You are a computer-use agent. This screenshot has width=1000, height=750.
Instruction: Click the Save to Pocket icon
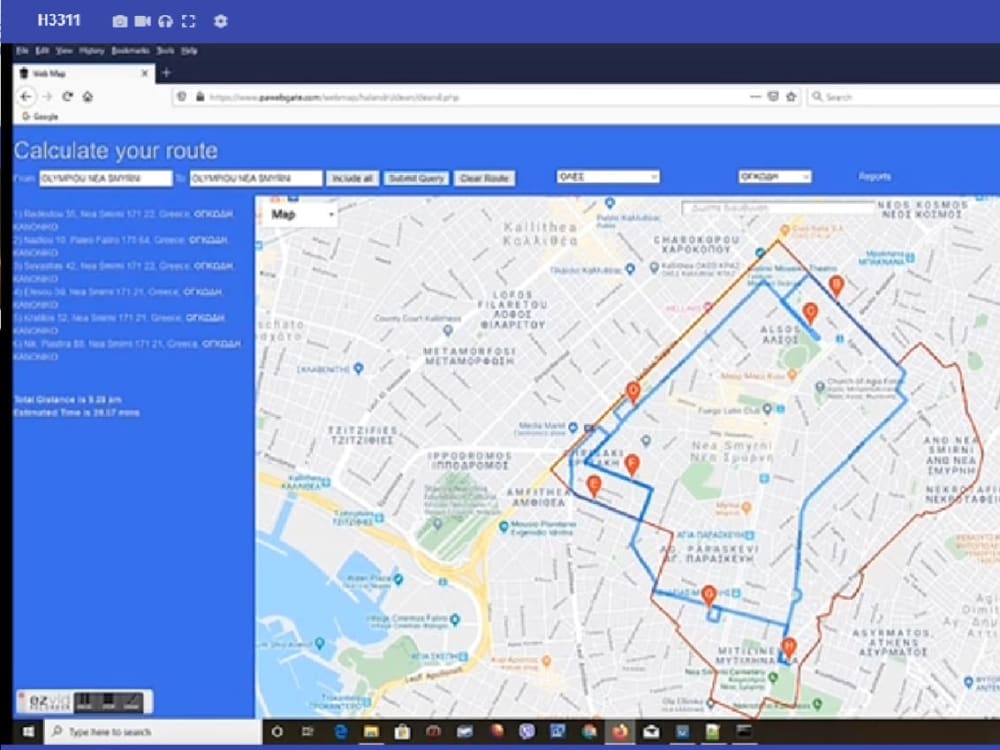(773, 97)
